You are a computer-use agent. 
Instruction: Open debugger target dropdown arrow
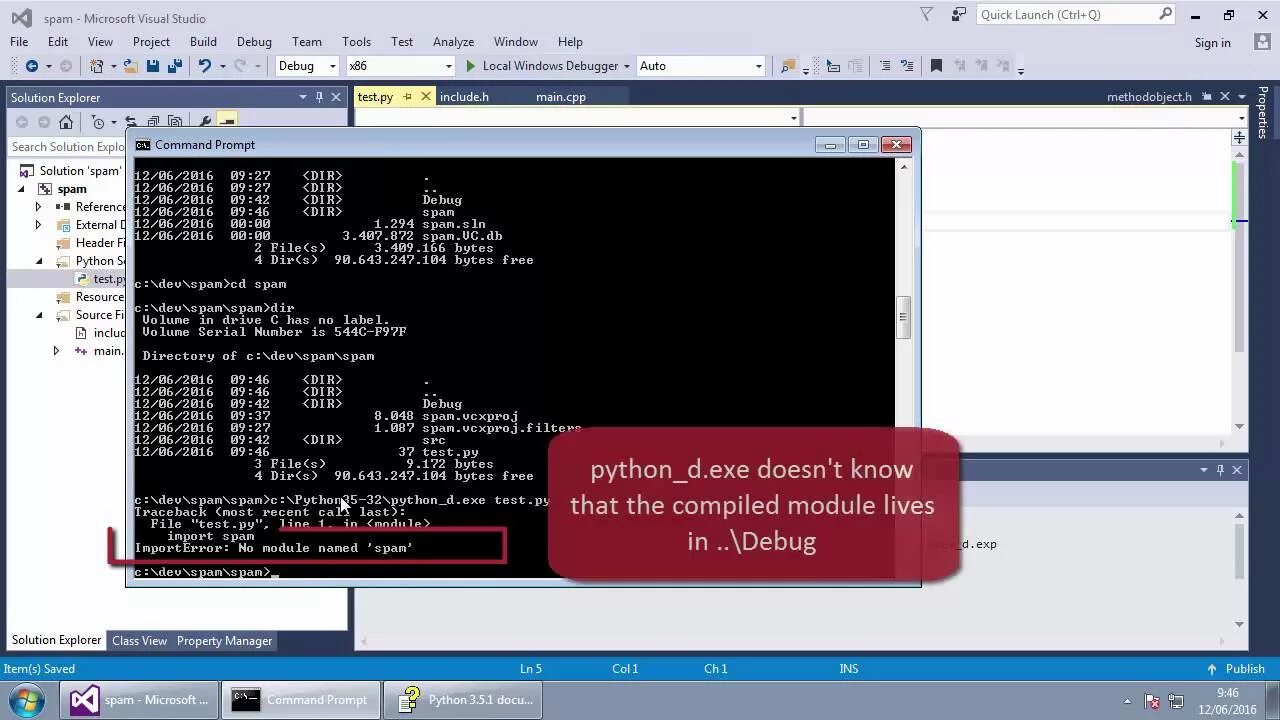click(x=626, y=66)
